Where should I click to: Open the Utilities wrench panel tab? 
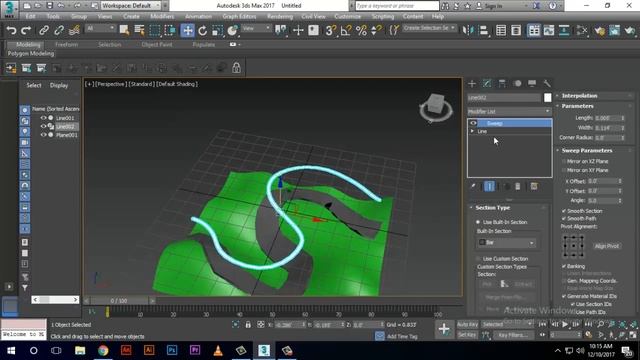click(x=547, y=84)
